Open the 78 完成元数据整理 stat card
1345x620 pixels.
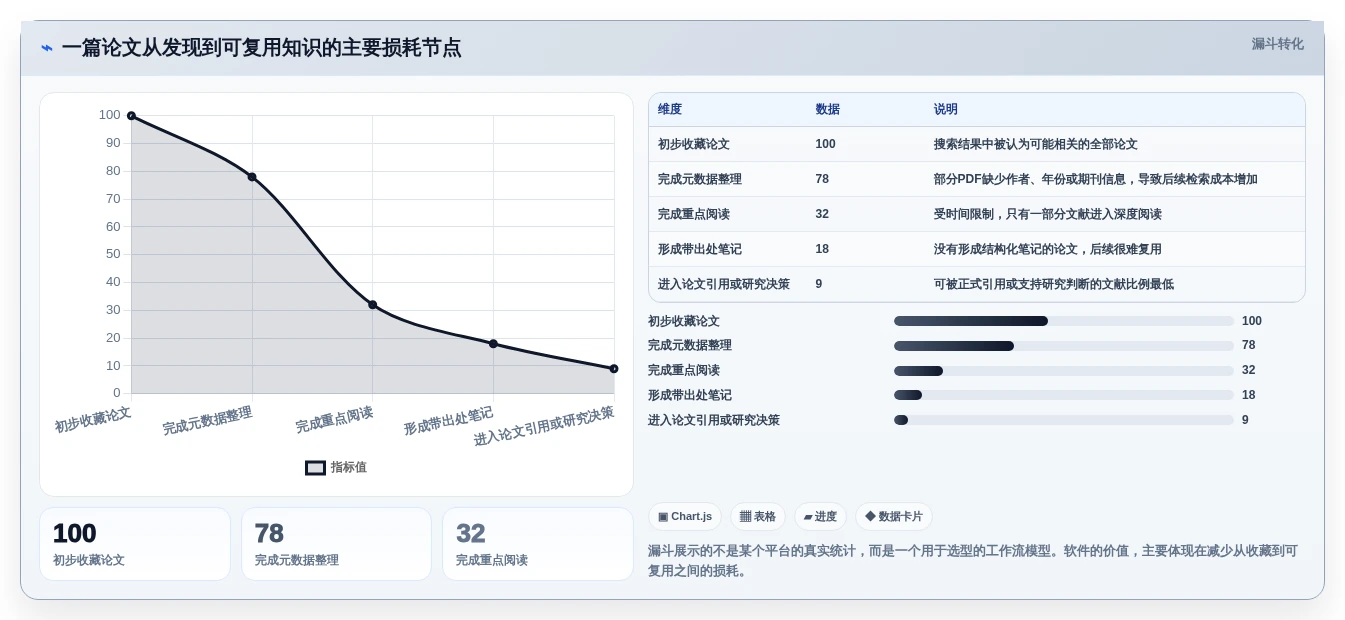point(336,544)
